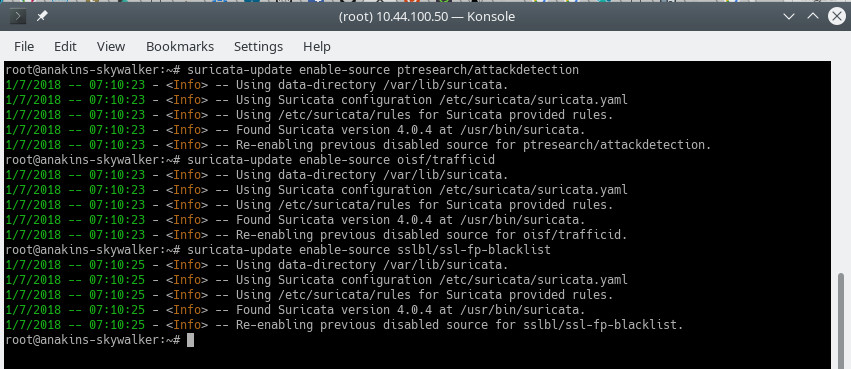Screen dimensions: 851x369
Task: Click the empty terminal area below the prompt
Action: tap(417, 359)
